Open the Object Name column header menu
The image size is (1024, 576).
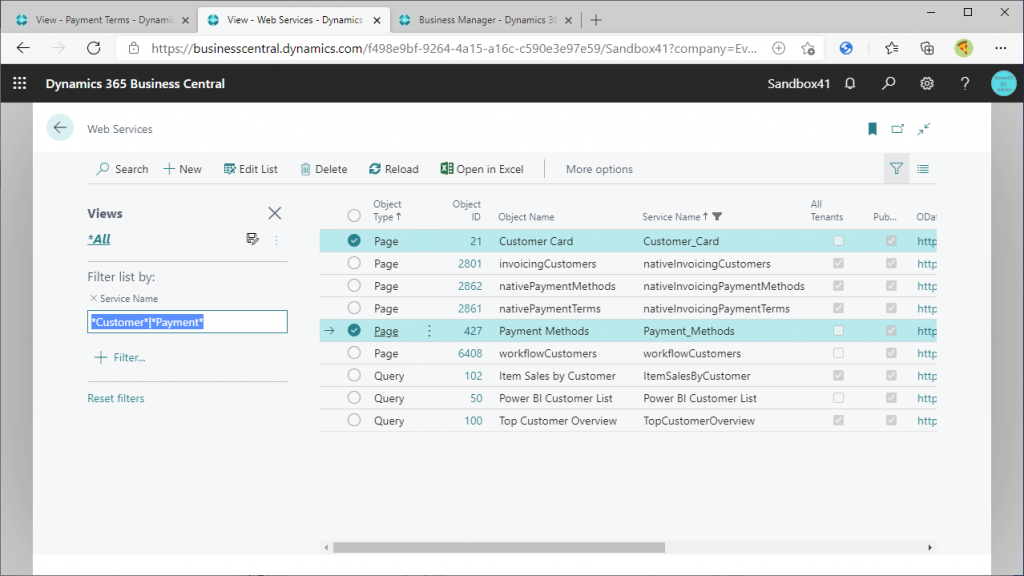pos(526,217)
